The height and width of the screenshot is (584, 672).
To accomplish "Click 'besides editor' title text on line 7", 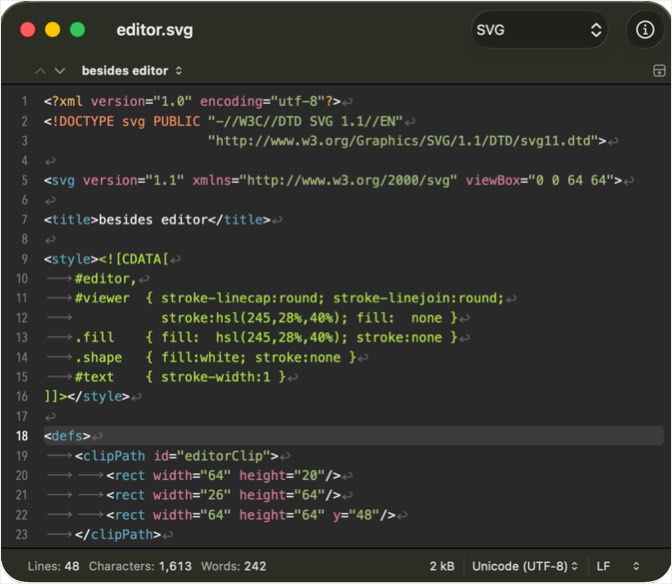I will (153, 220).
